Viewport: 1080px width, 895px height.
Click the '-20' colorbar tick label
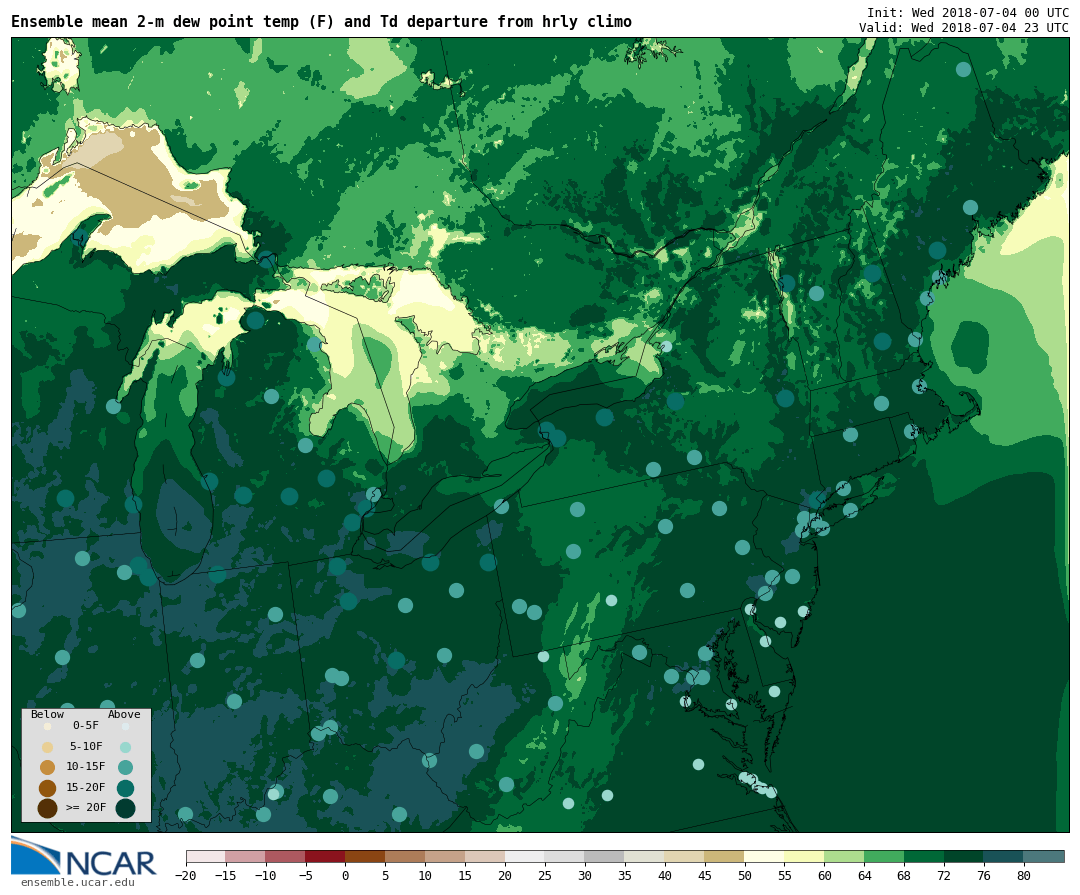(x=186, y=876)
